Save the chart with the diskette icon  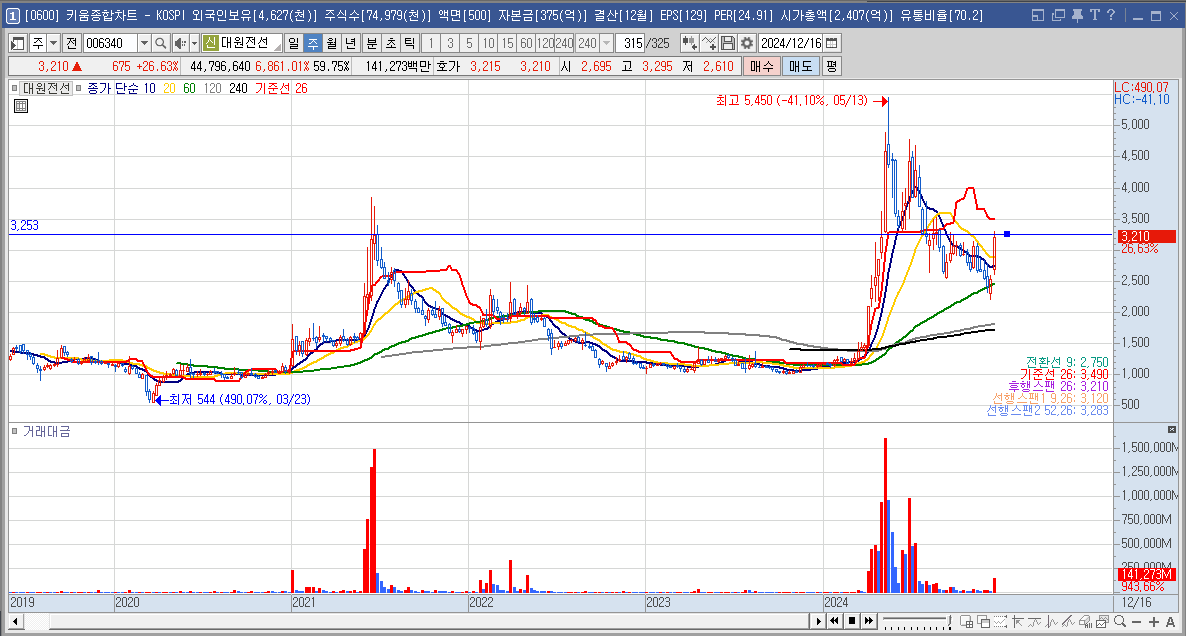728,44
